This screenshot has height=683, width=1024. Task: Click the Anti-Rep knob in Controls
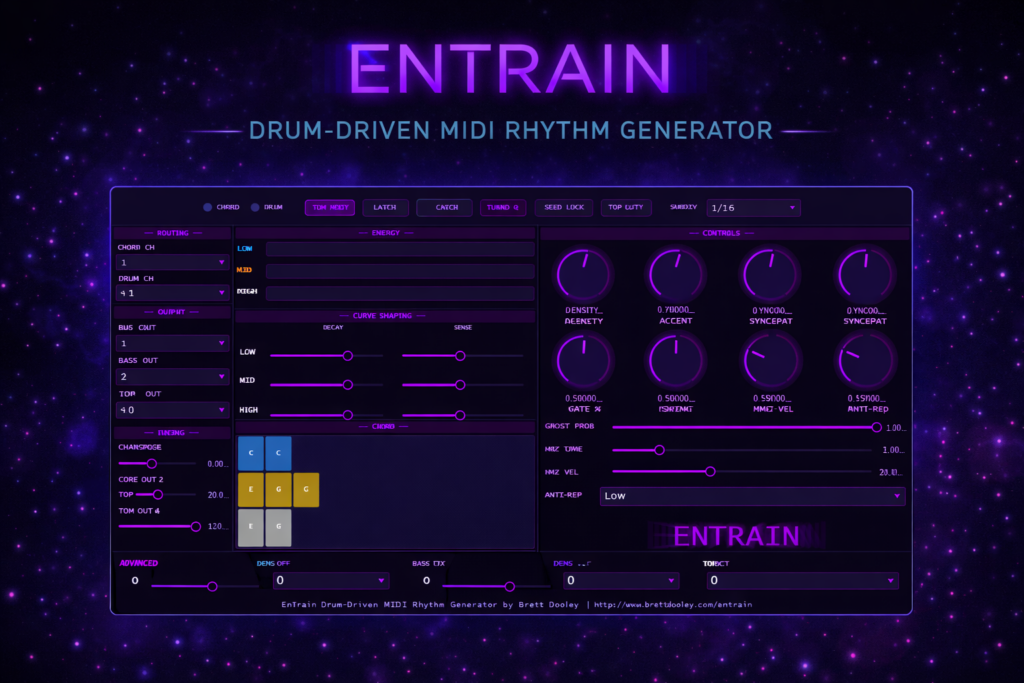click(866, 359)
